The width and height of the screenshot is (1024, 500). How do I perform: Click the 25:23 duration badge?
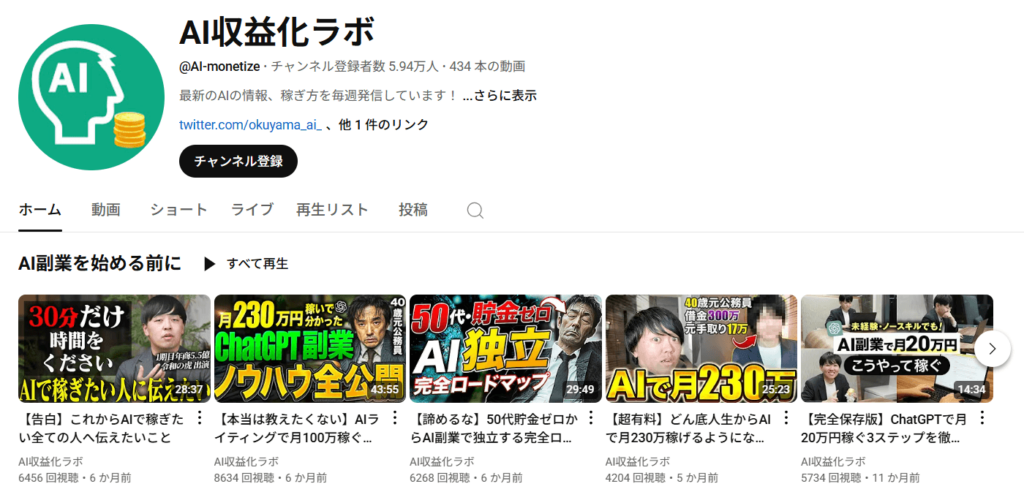click(x=776, y=390)
